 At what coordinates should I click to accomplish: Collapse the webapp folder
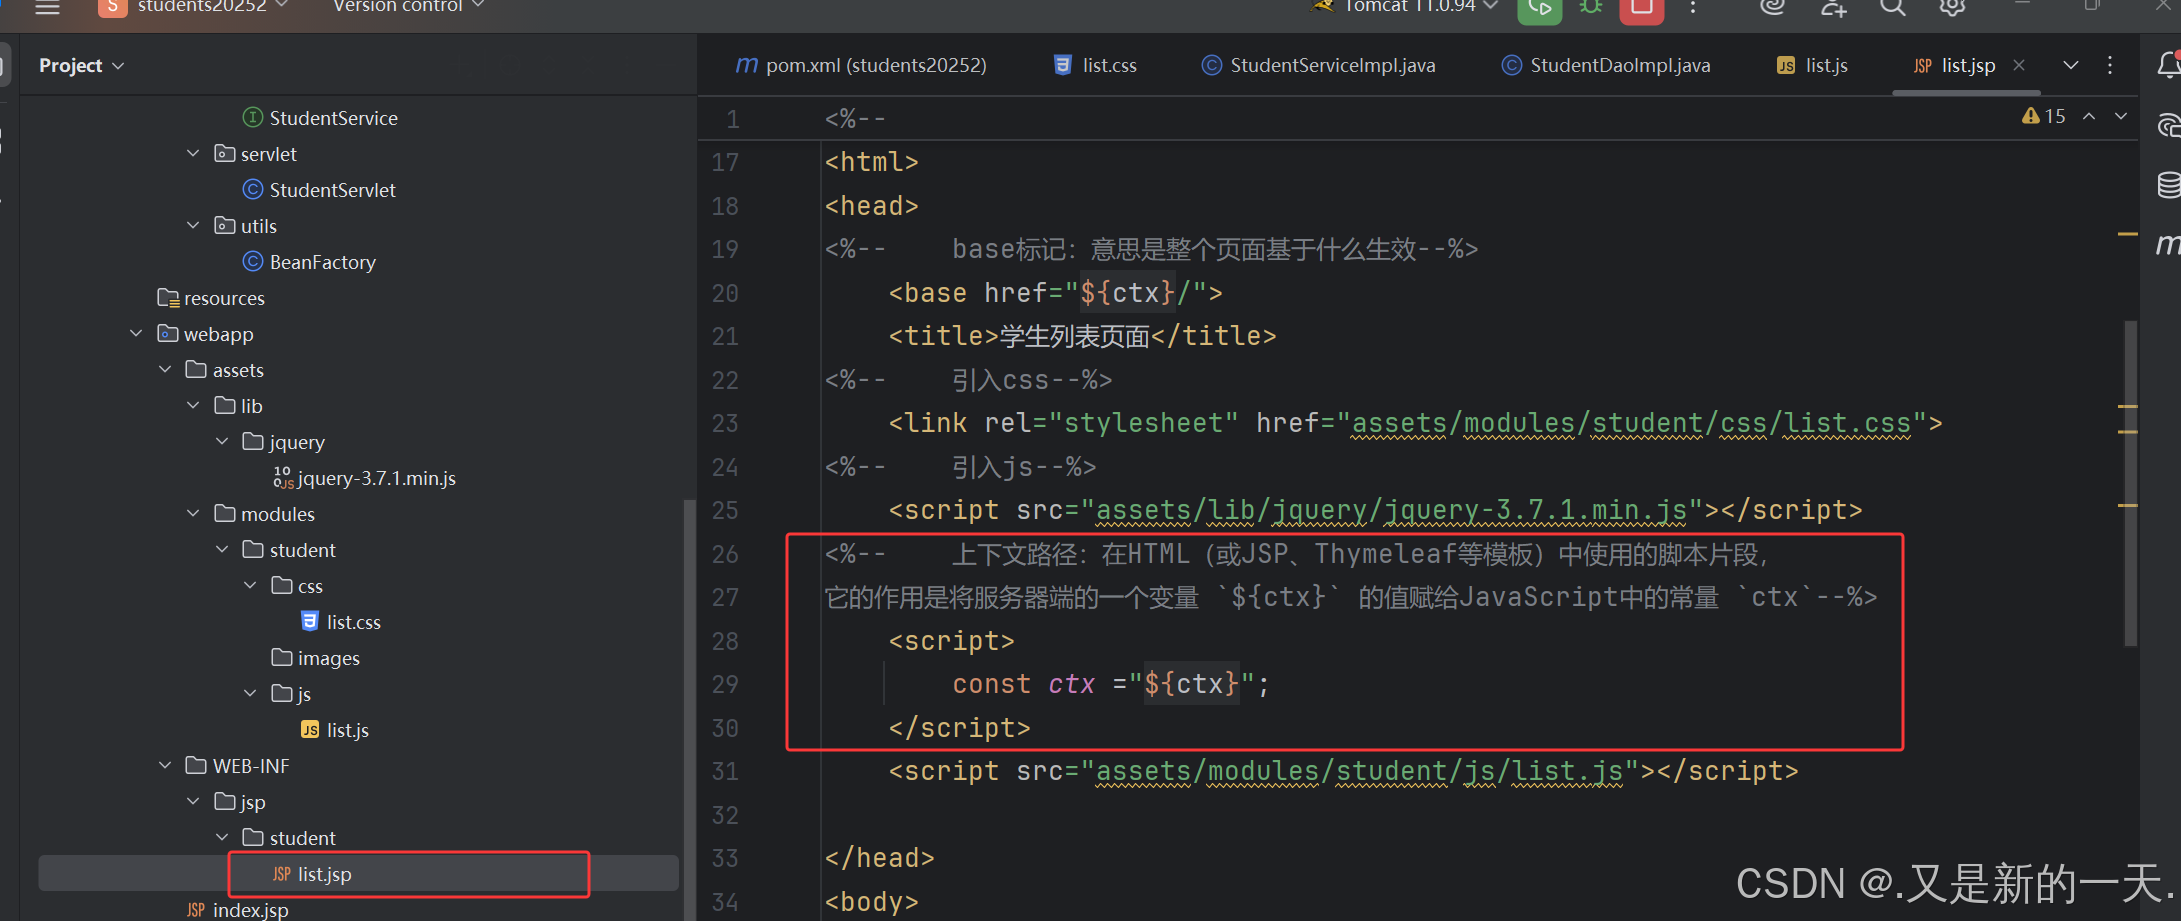(x=136, y=334)
